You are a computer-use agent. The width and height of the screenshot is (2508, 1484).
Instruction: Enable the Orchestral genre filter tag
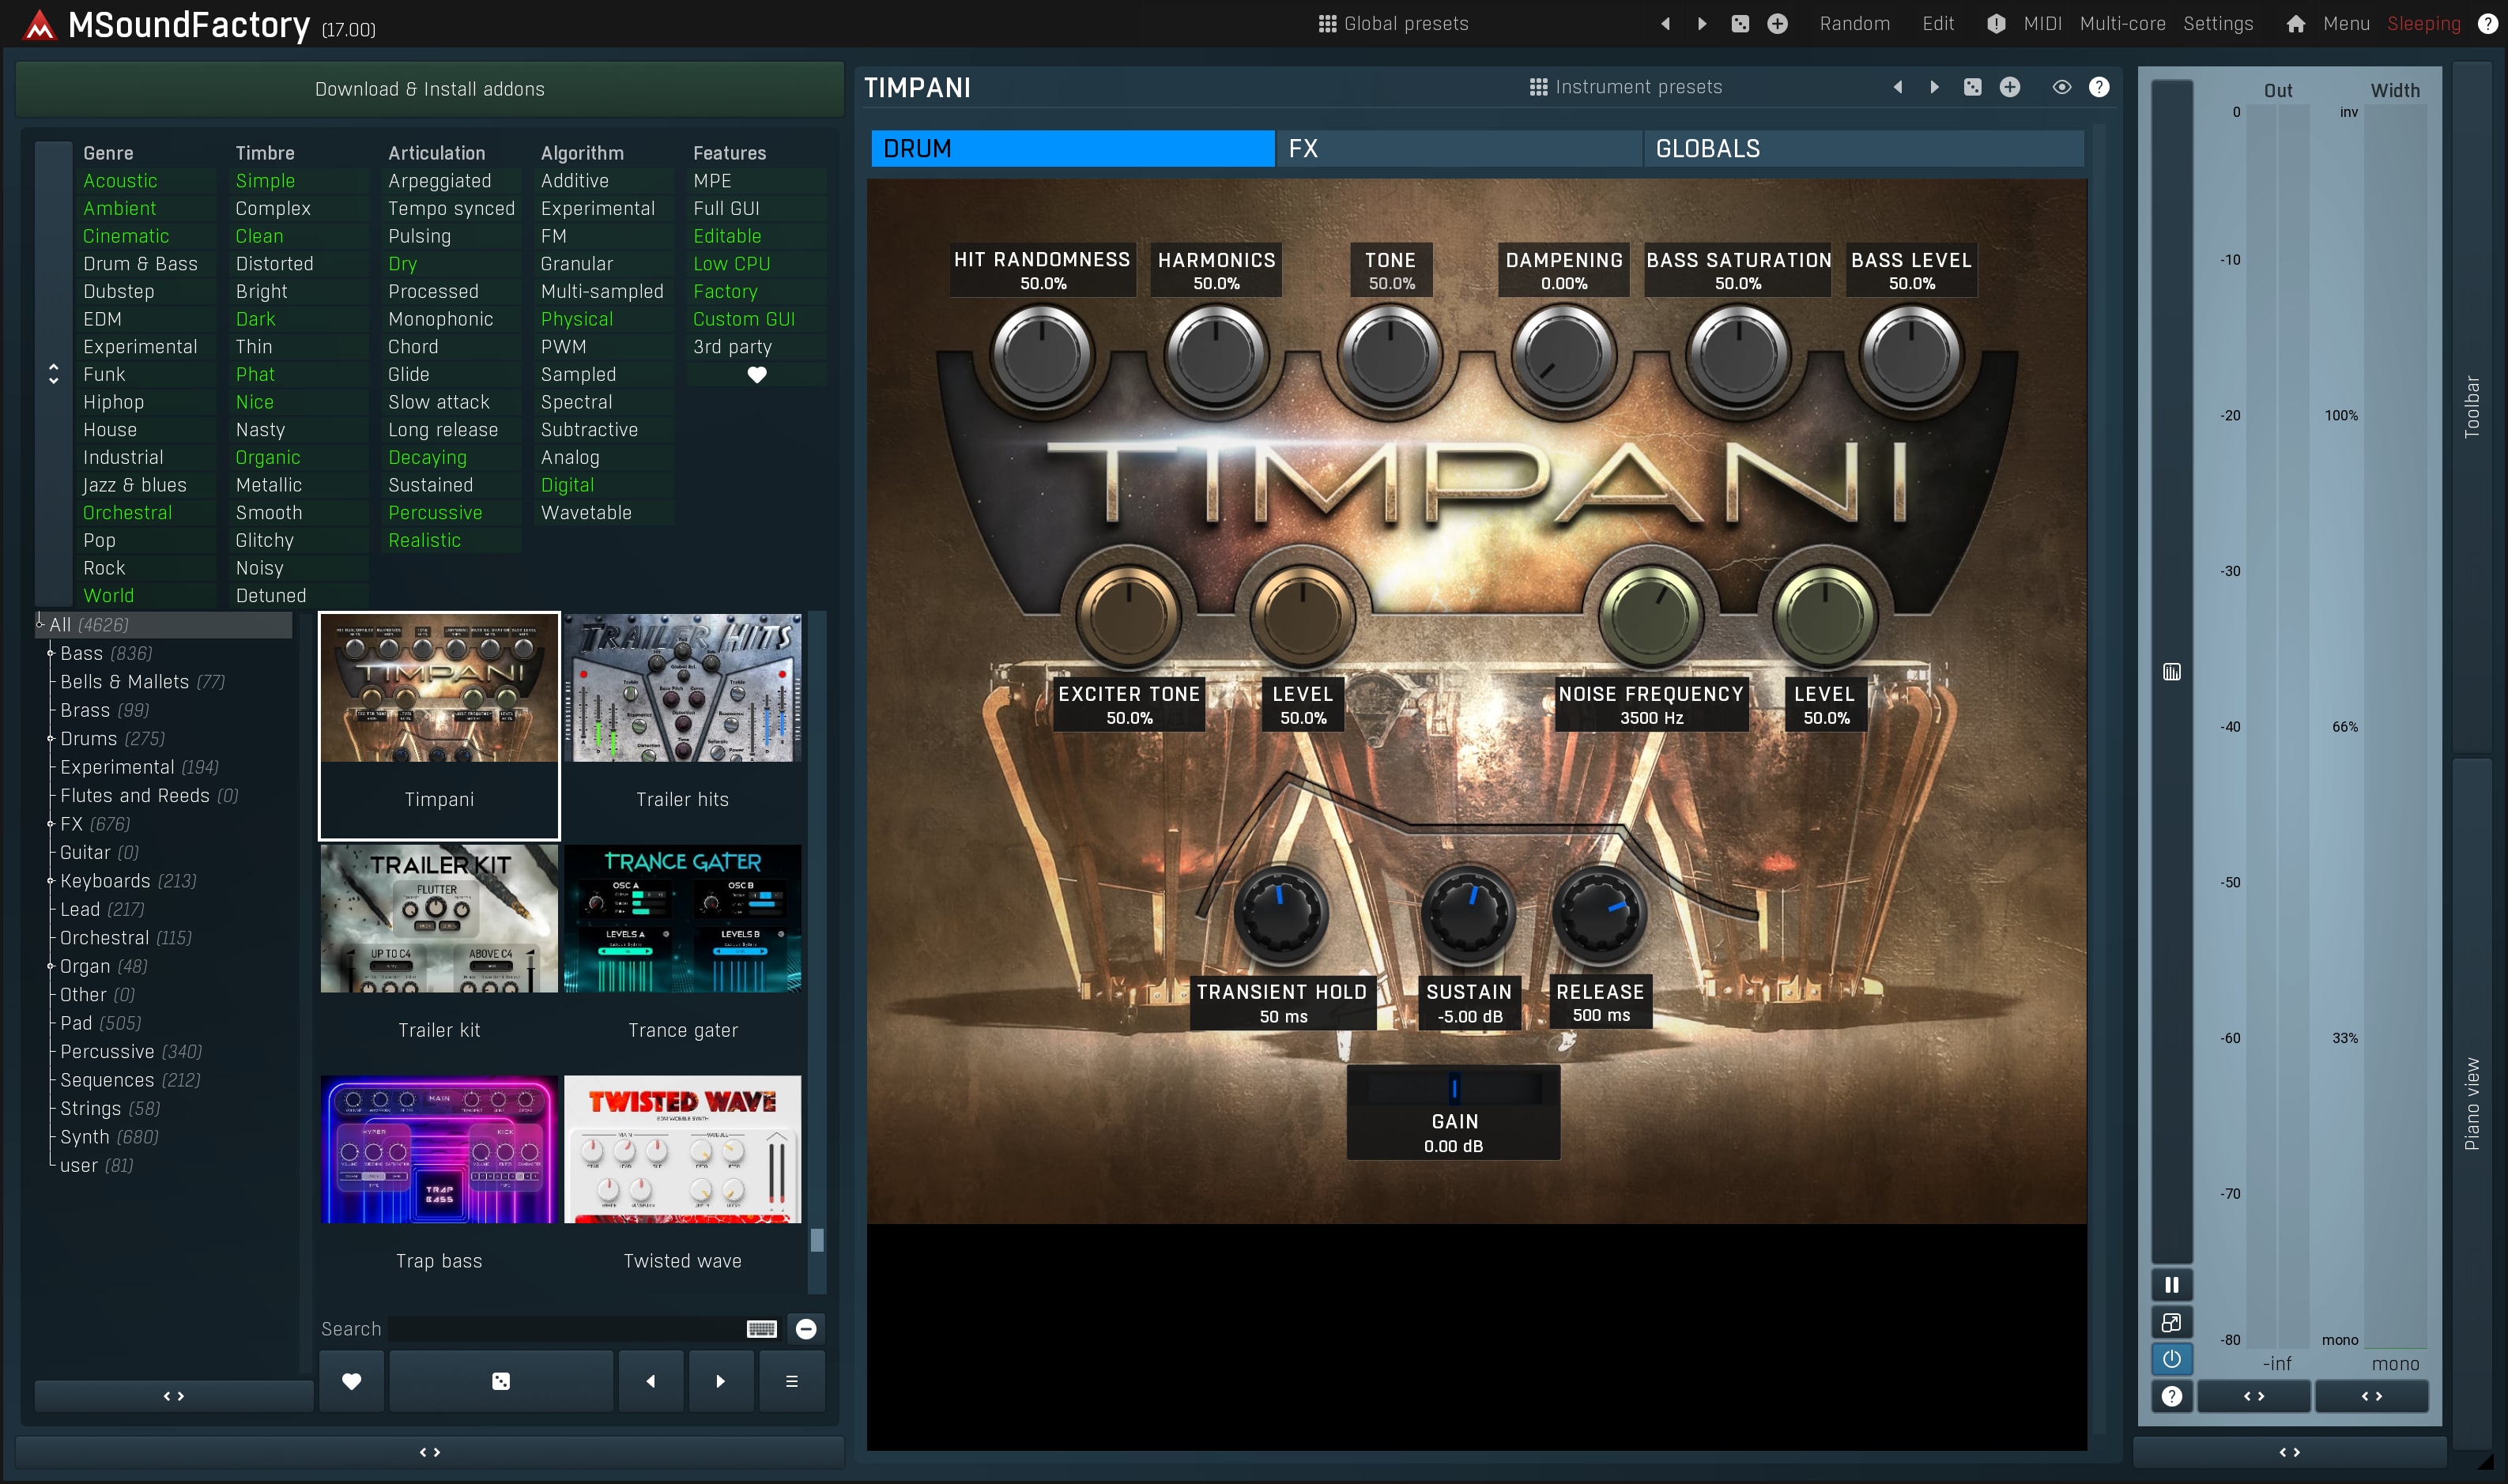[x=127, y=513]
